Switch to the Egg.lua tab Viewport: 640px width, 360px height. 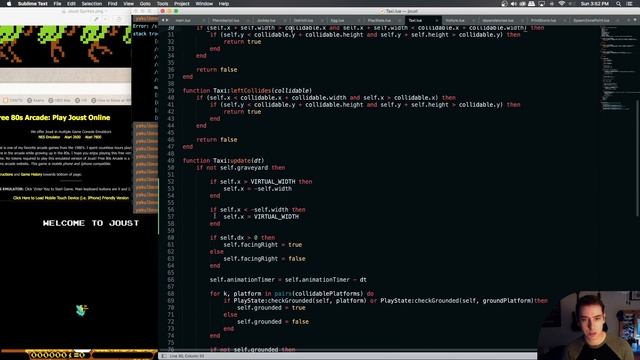(338, 20)
